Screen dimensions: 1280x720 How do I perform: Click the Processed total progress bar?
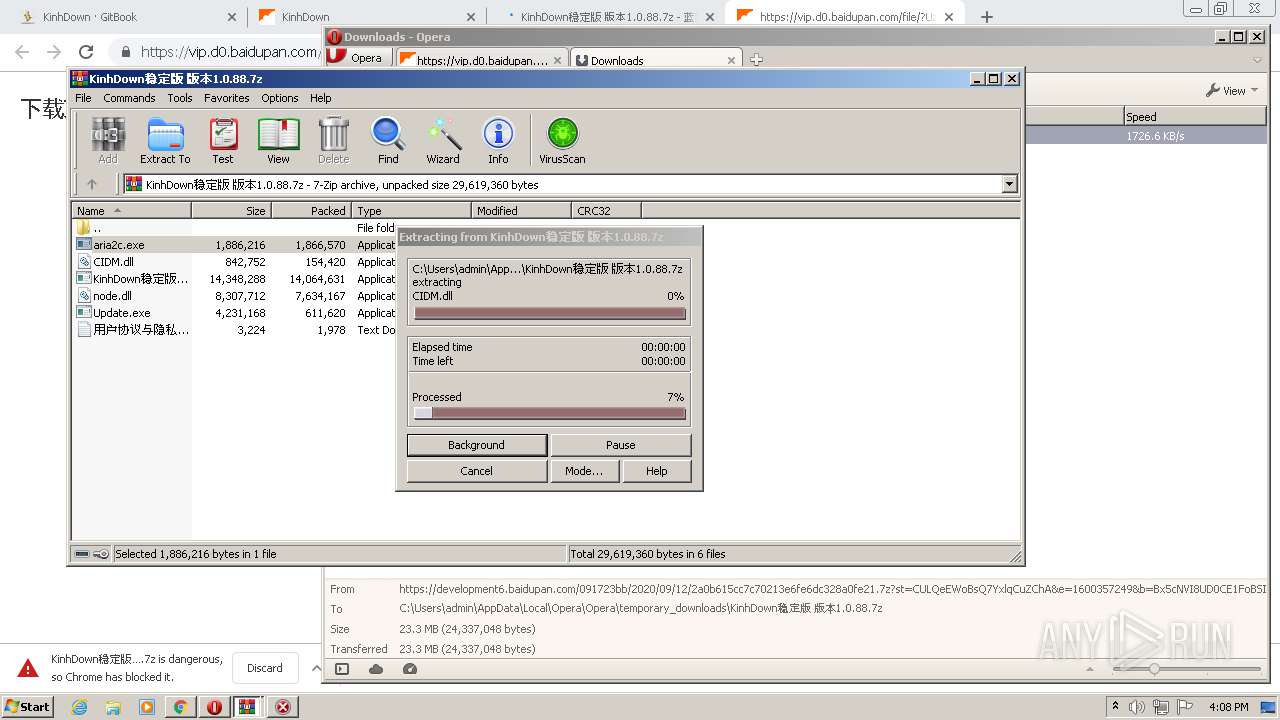coord(549,413)
